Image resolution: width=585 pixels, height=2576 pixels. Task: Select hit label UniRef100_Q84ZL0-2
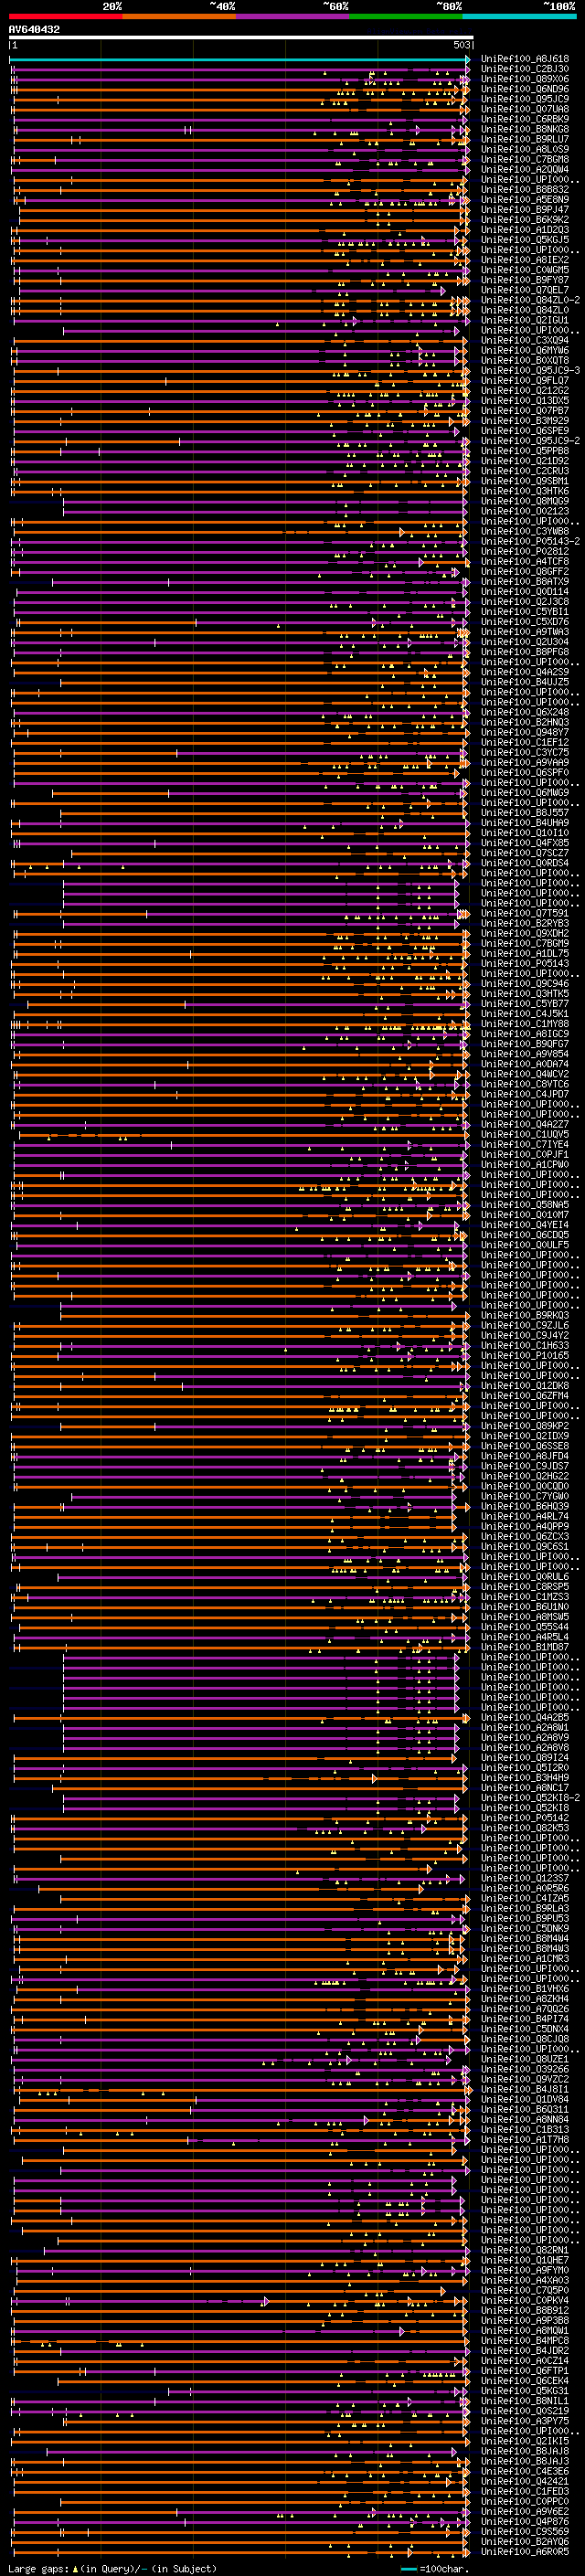[530, 300]
